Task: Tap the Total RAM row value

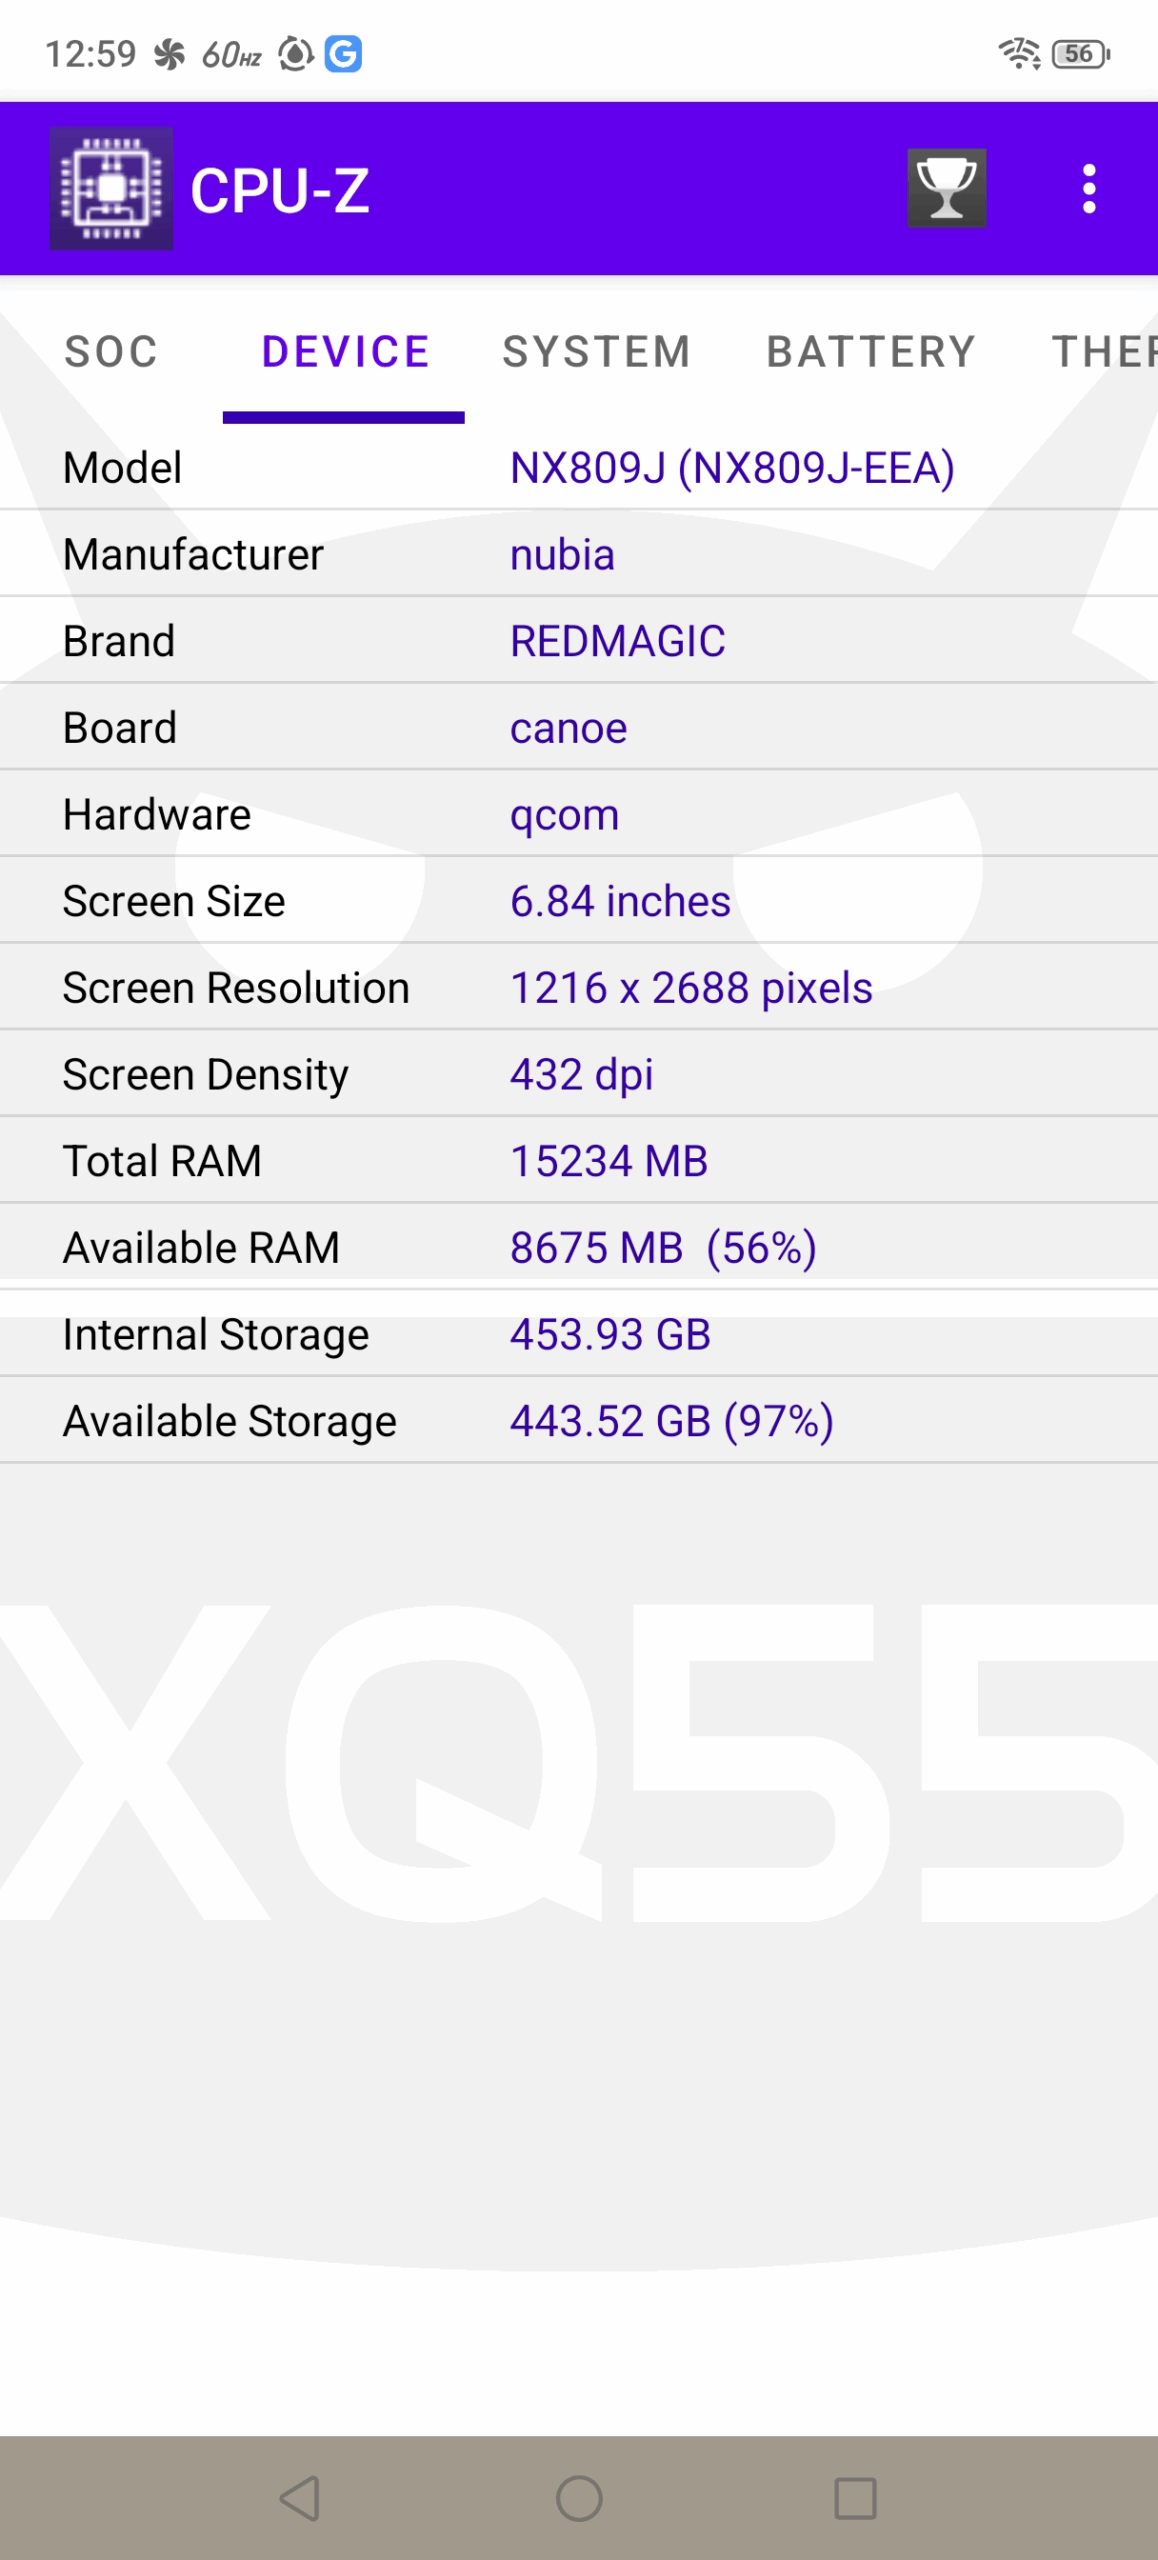Action: click(x=609, y=1161)
